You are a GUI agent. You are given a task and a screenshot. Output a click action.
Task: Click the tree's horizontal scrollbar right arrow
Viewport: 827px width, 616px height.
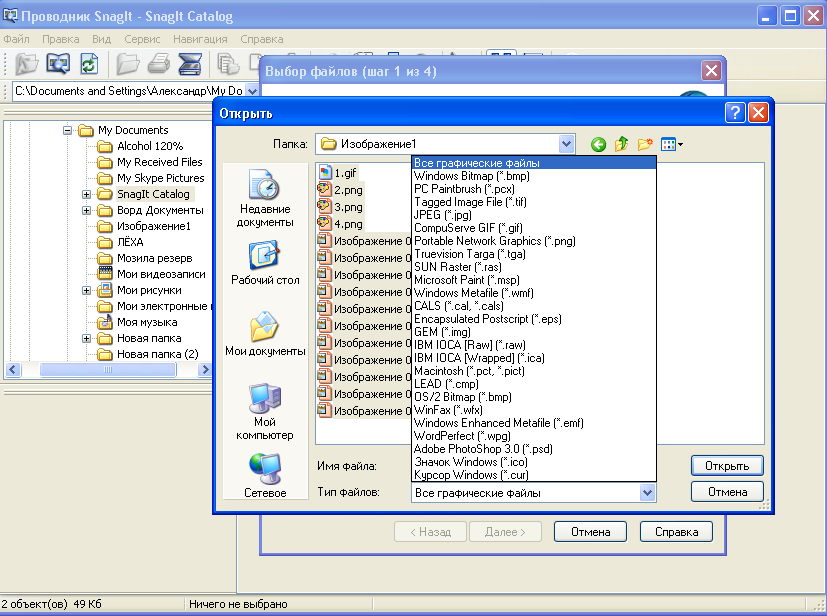(205, 370)
